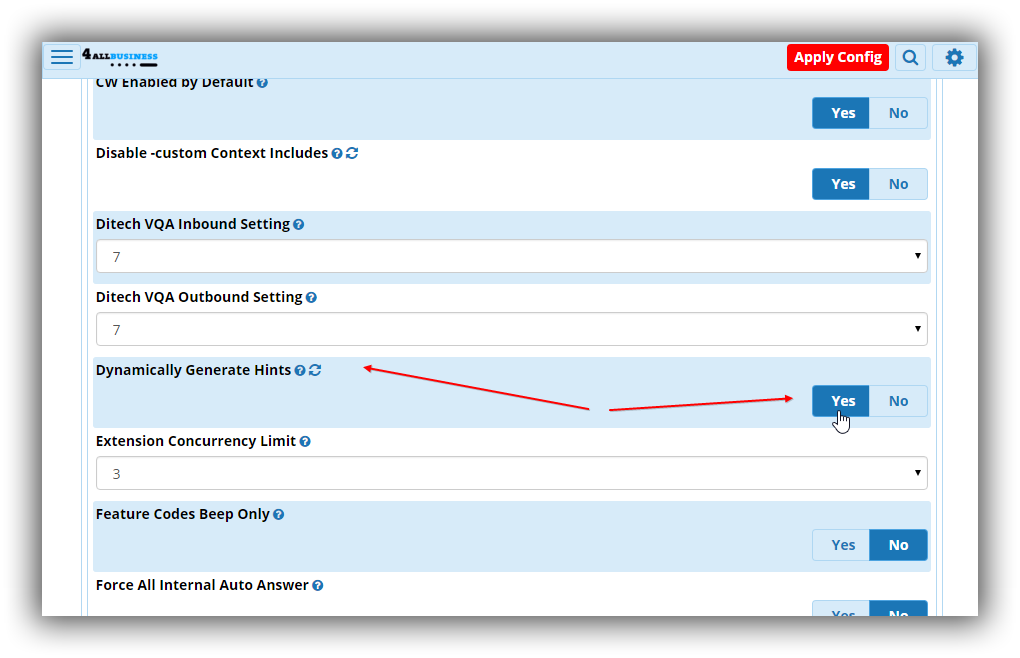This screenshot has width=1020, height=658.
Task: Click the search magnifier icon
Action: pyautogui.click(x=910, y=57)
